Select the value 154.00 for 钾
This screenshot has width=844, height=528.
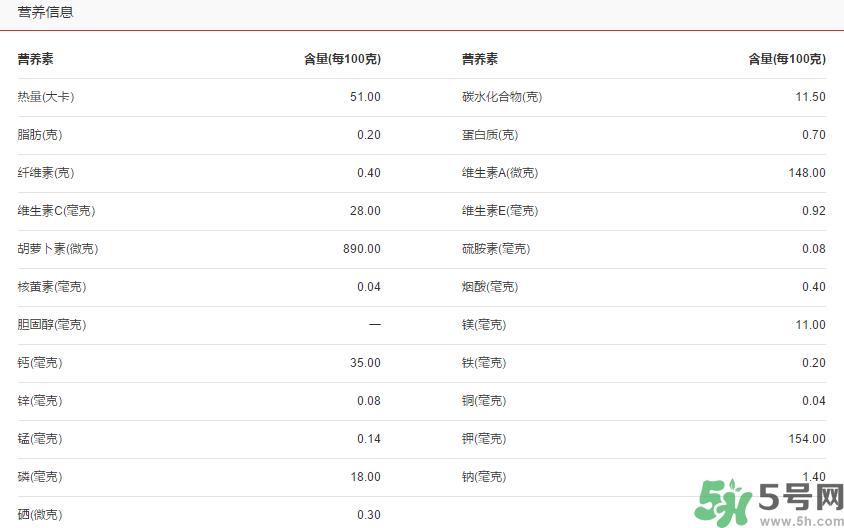(x=807, y=439)
